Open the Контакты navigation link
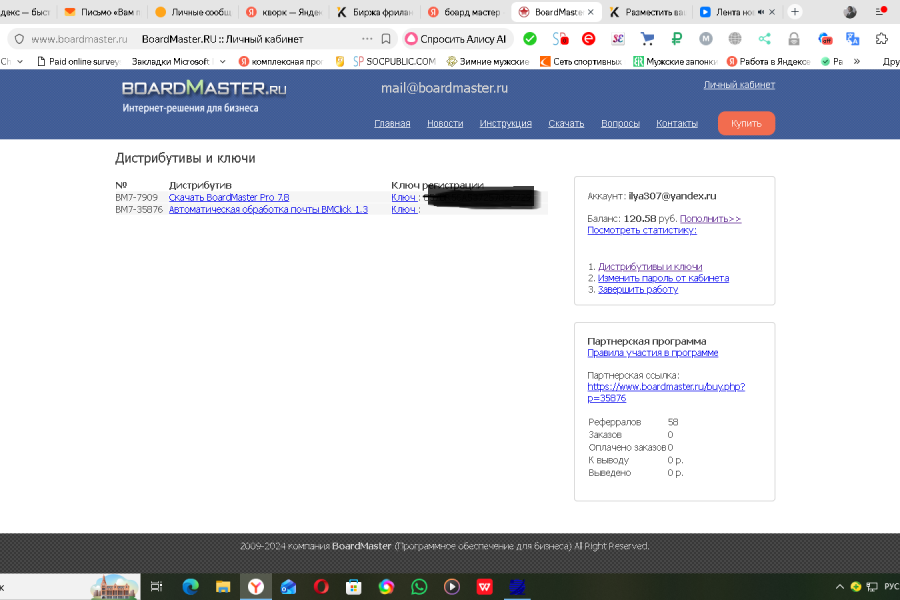The width and height of the screenshot is (900, 600). pos(677,123)
